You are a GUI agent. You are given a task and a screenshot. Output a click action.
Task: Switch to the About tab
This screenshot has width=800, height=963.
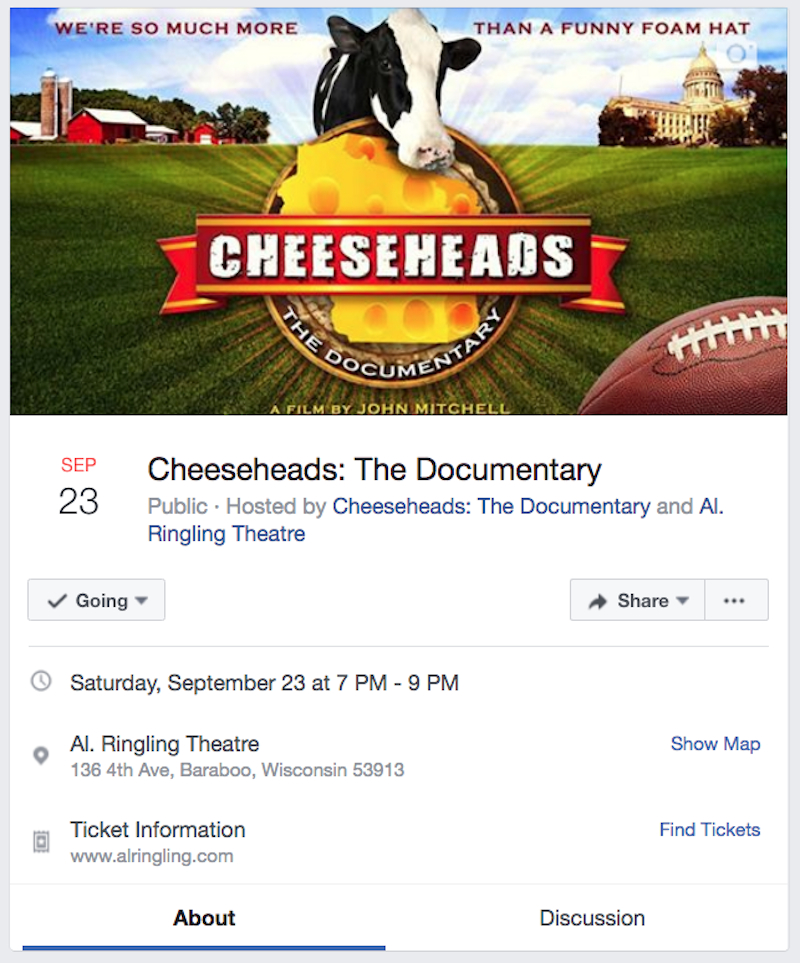coord(204,918)
